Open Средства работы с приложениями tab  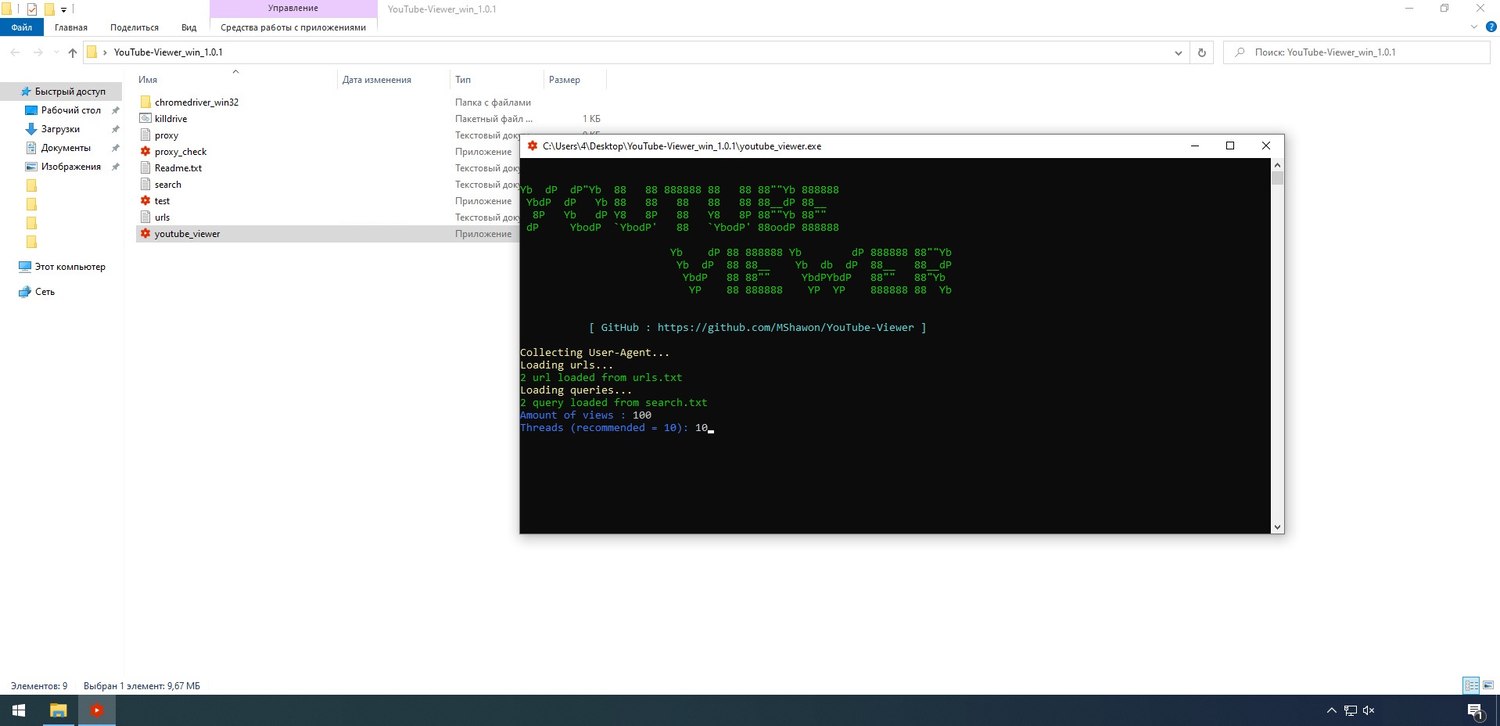pyautogui.click(x=293, y=27)
